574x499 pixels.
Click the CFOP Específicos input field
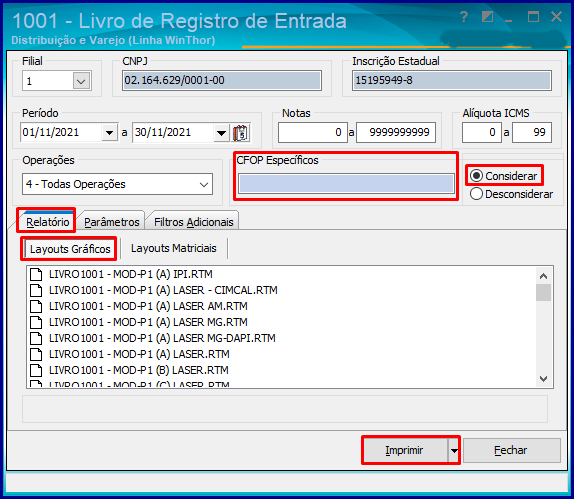[x=346, y=183]
